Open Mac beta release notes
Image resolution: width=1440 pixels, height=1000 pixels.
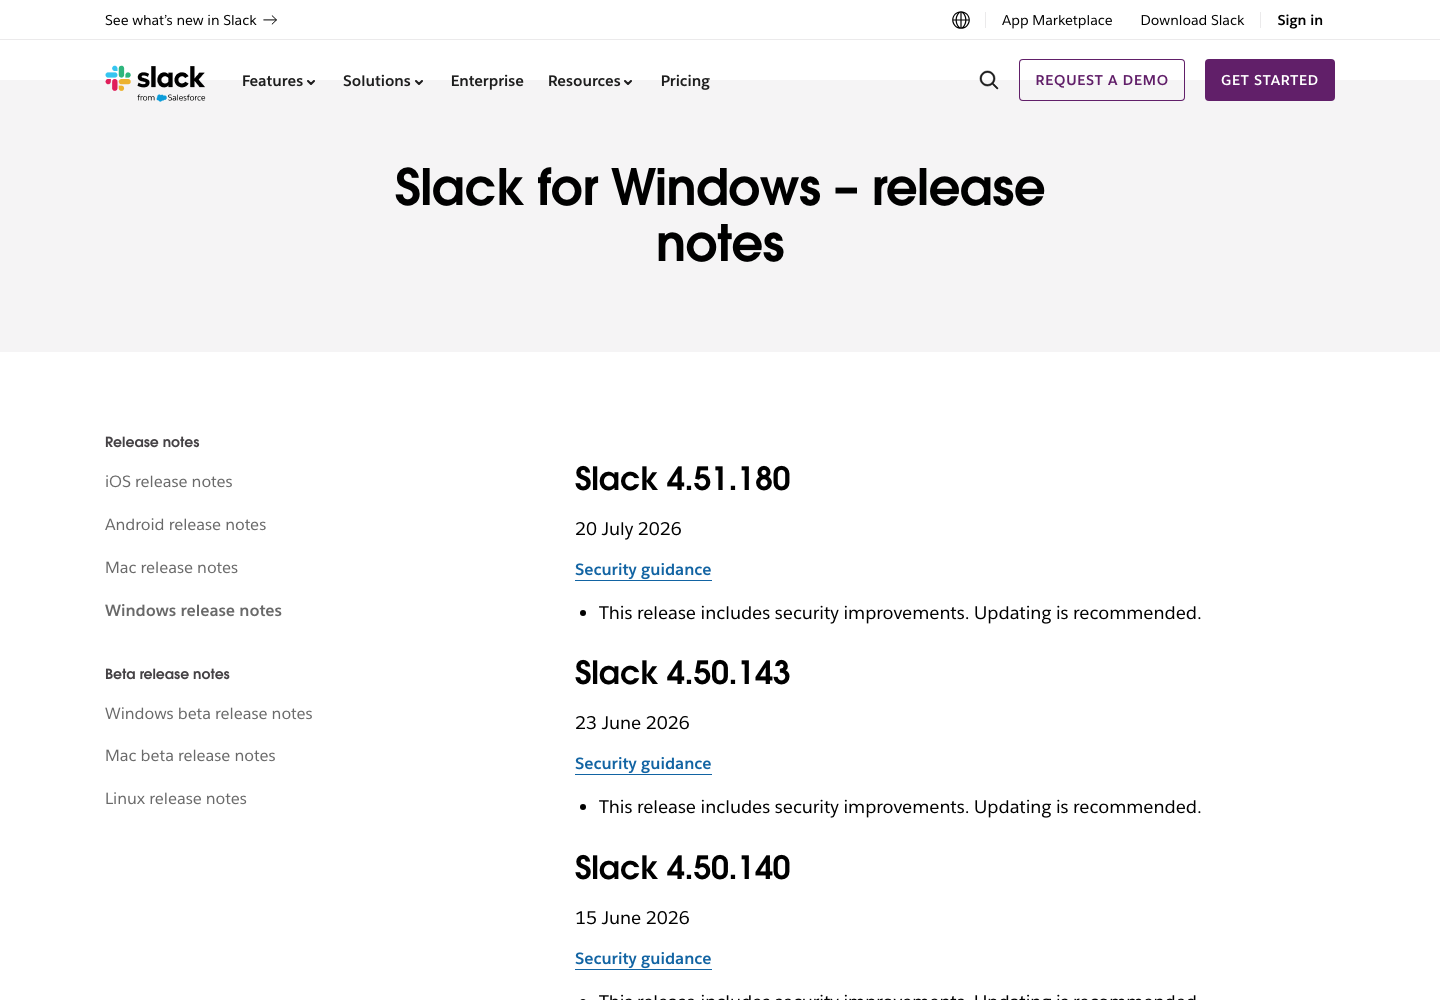point(190,756)
